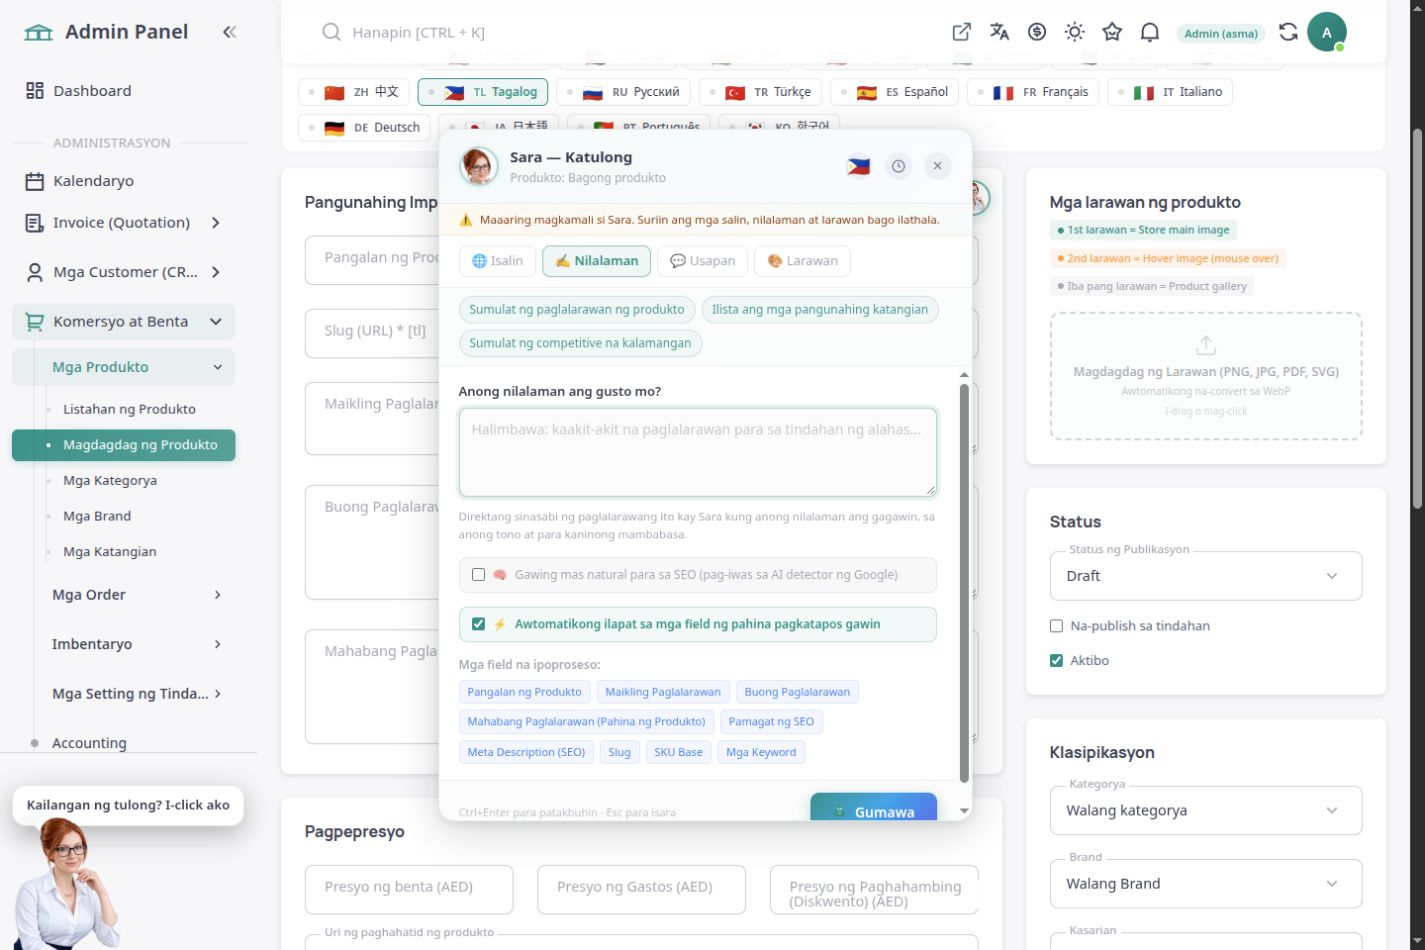
Task: Toggle light theme sun icon
Action: click(x=1074, y=32)
